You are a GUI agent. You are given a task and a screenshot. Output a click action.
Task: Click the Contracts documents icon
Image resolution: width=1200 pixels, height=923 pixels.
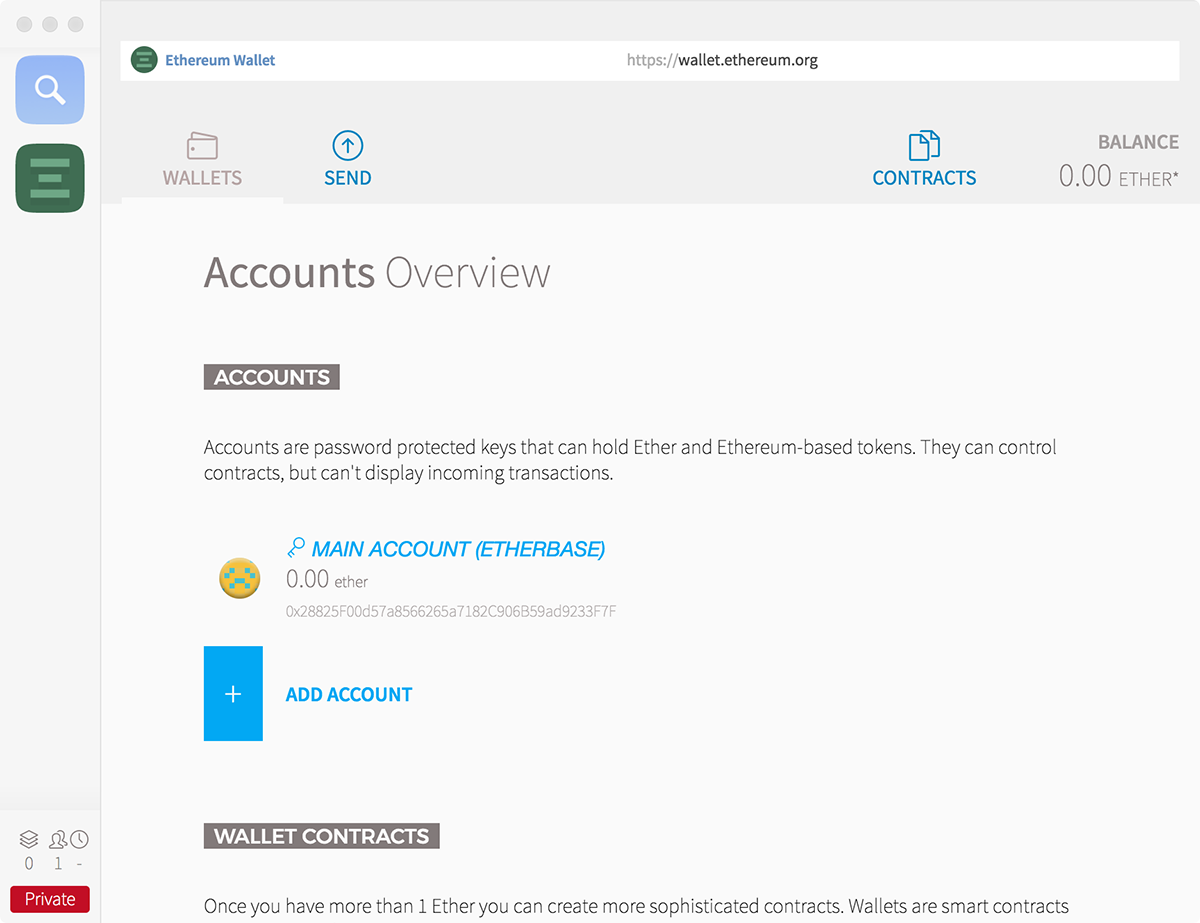click(x=924, y=146)
